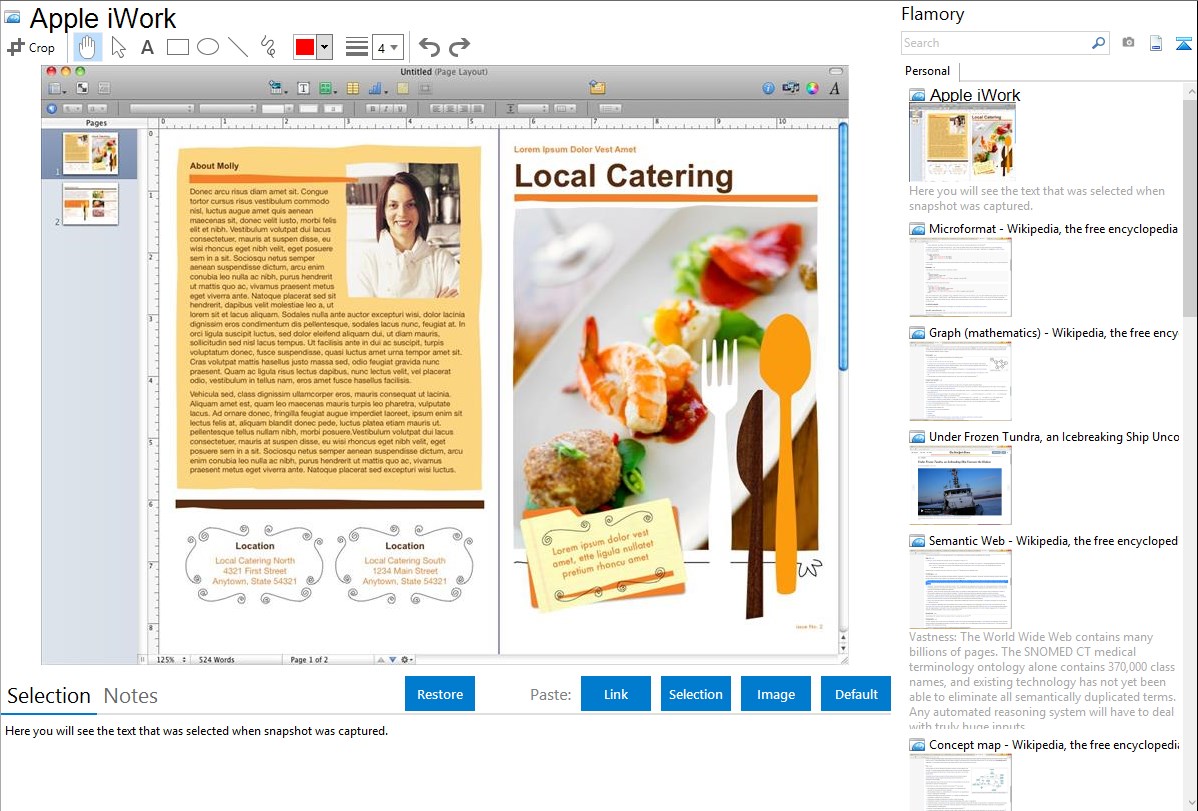Screen dimensions: 1198x811
Task: Open the Shapes menu in Pages
Action: coord(327,89)
